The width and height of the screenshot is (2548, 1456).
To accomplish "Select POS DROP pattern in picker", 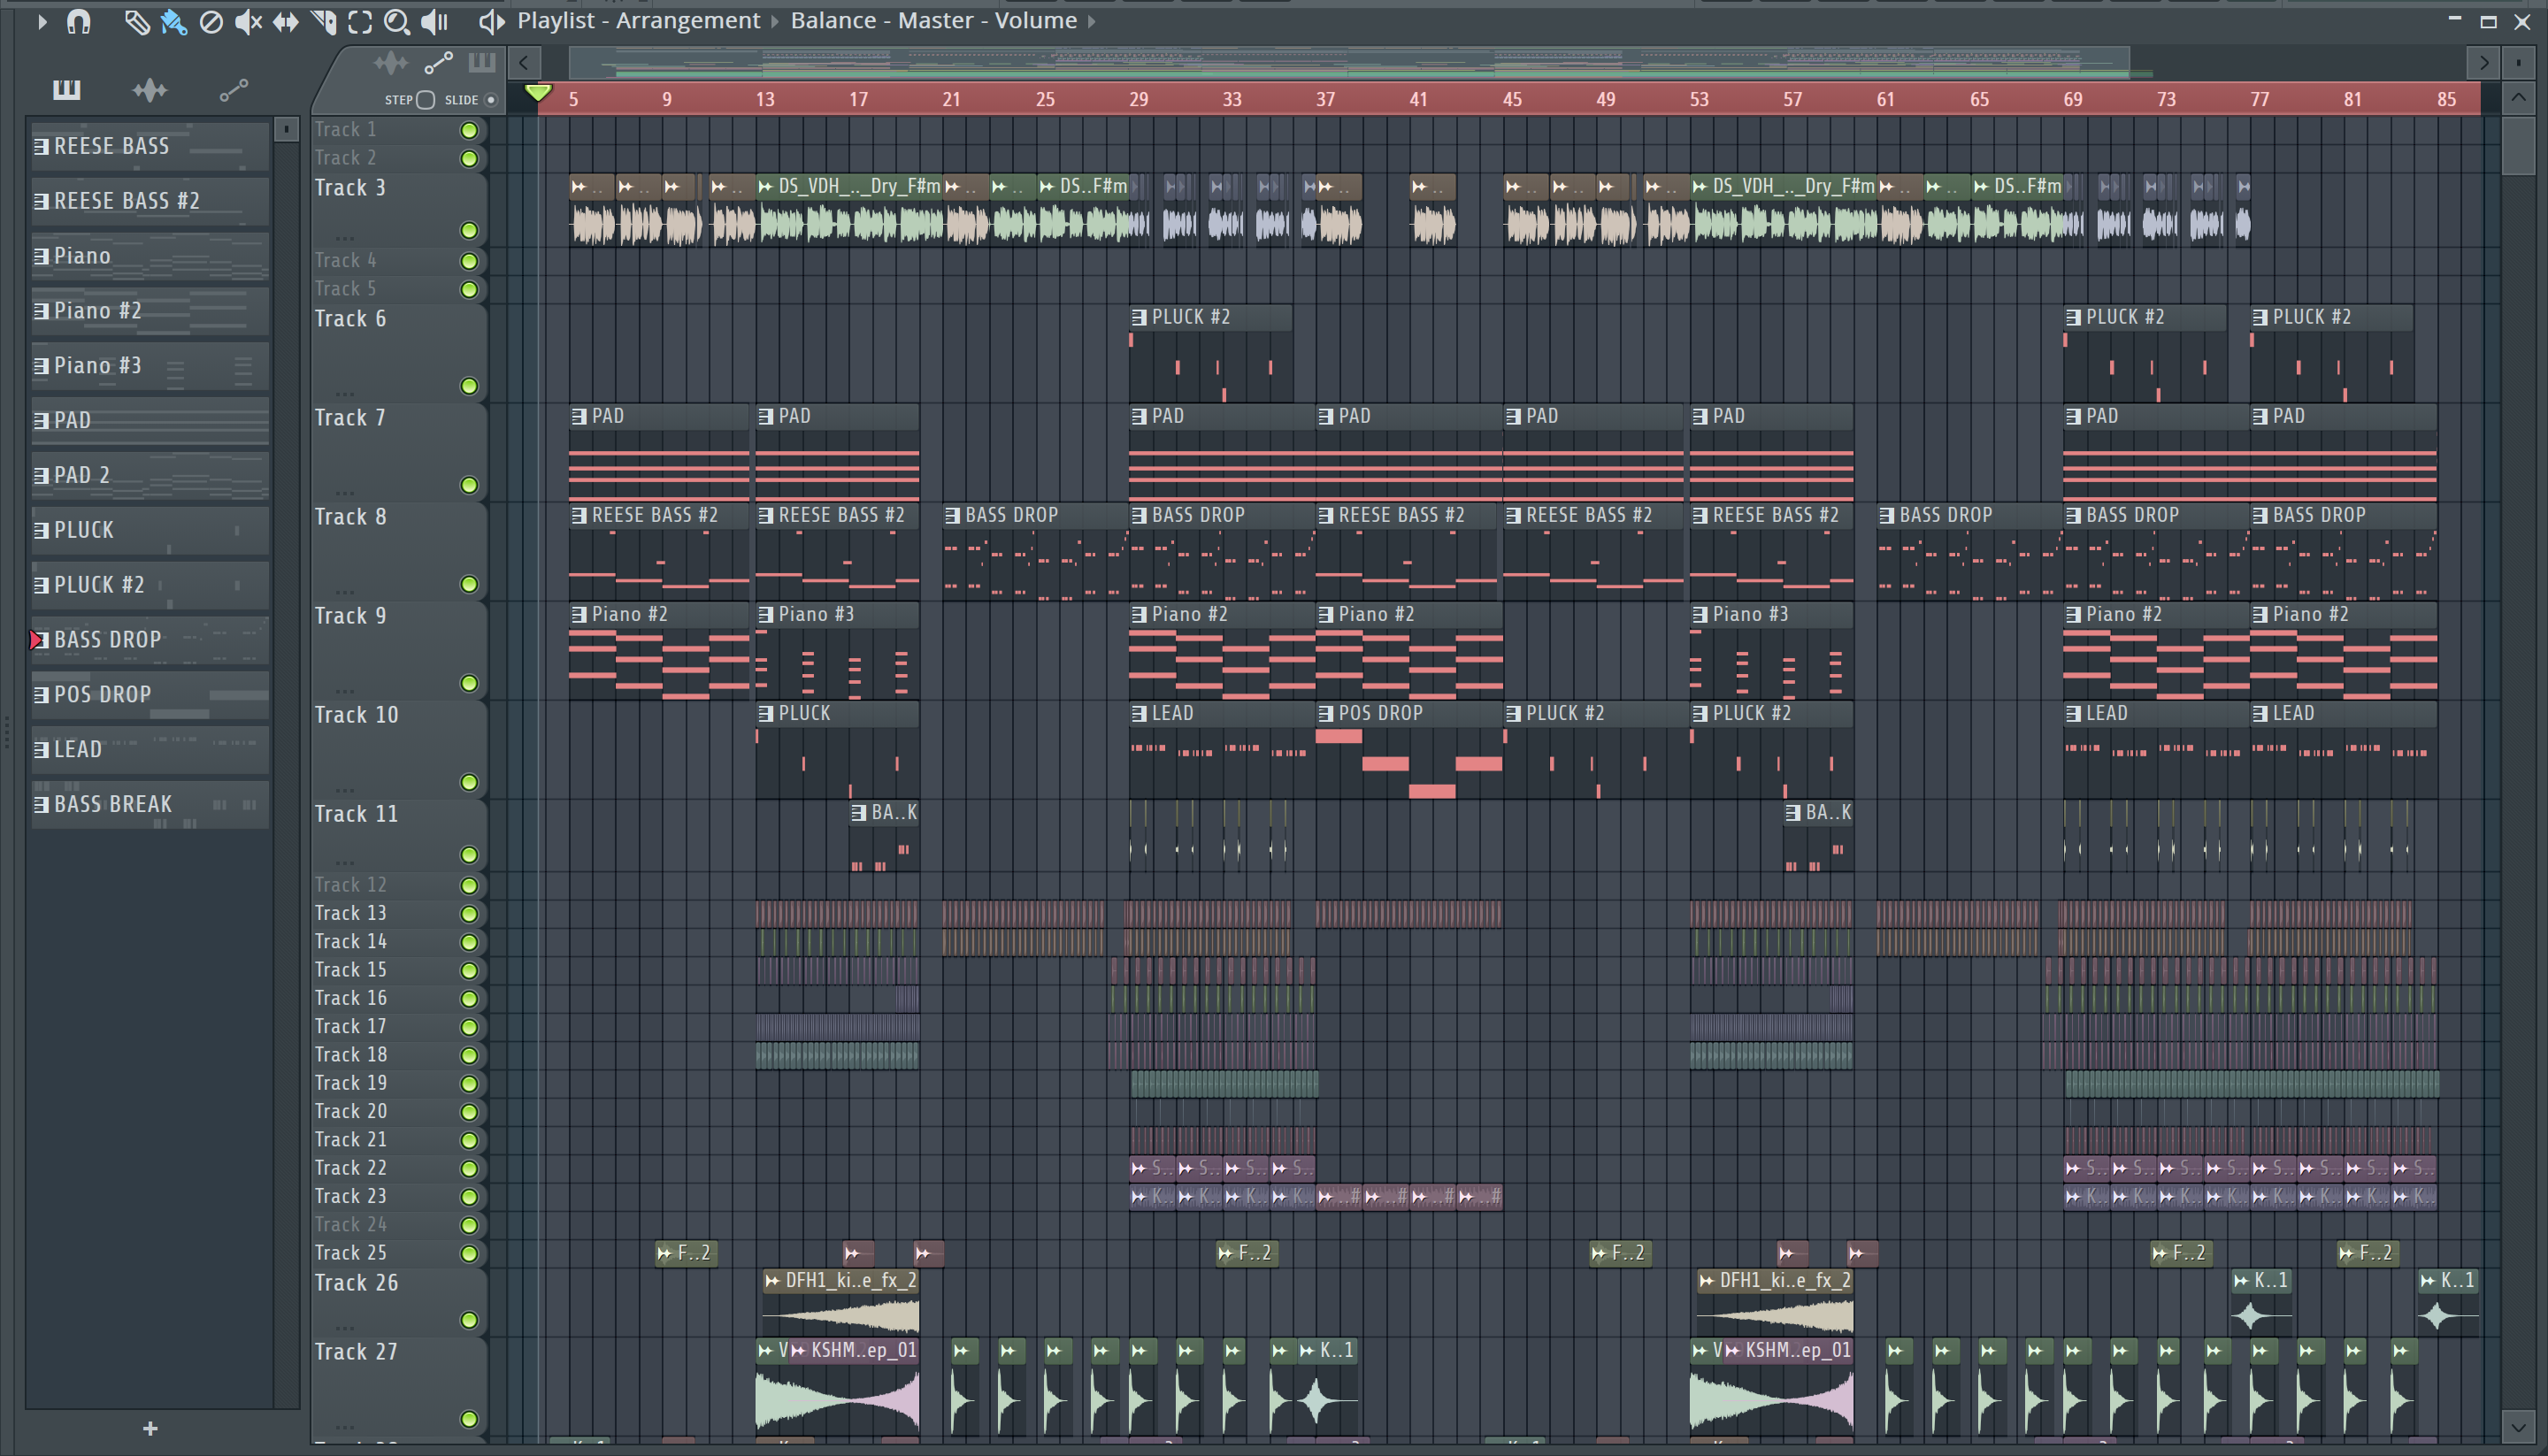I will (x=150, y=695).
